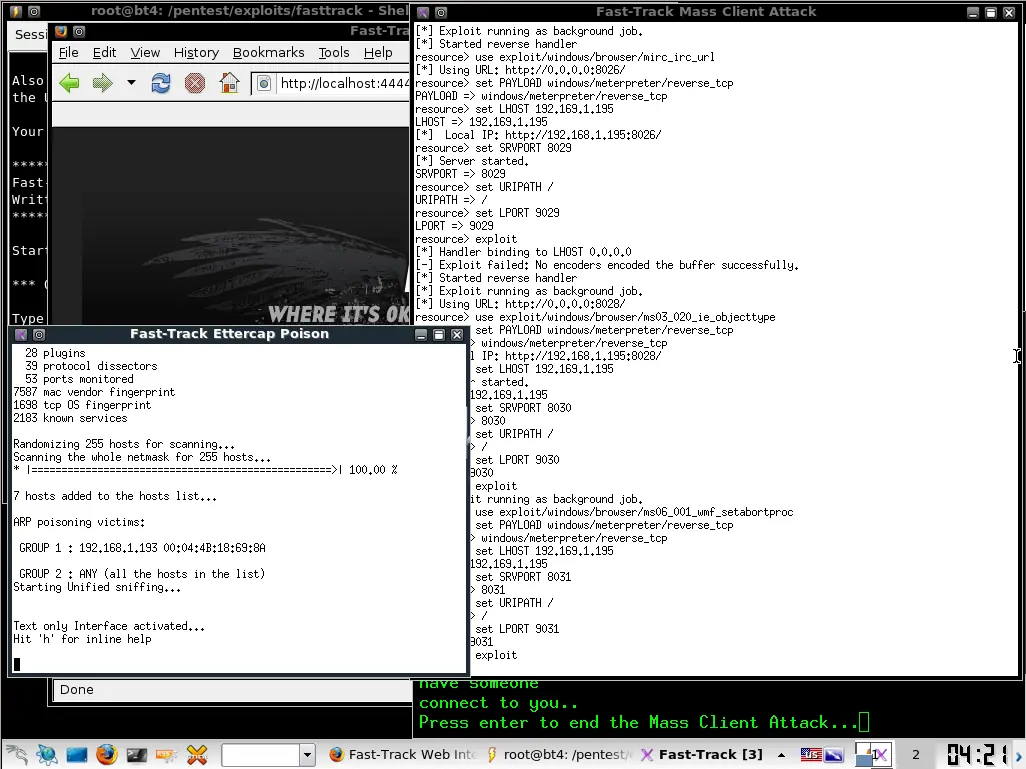This screenshot has width=1026, height=769.
Task: Click 'Starting Unified sniffing...' line in Ettercap
Action: coord(97,587)
